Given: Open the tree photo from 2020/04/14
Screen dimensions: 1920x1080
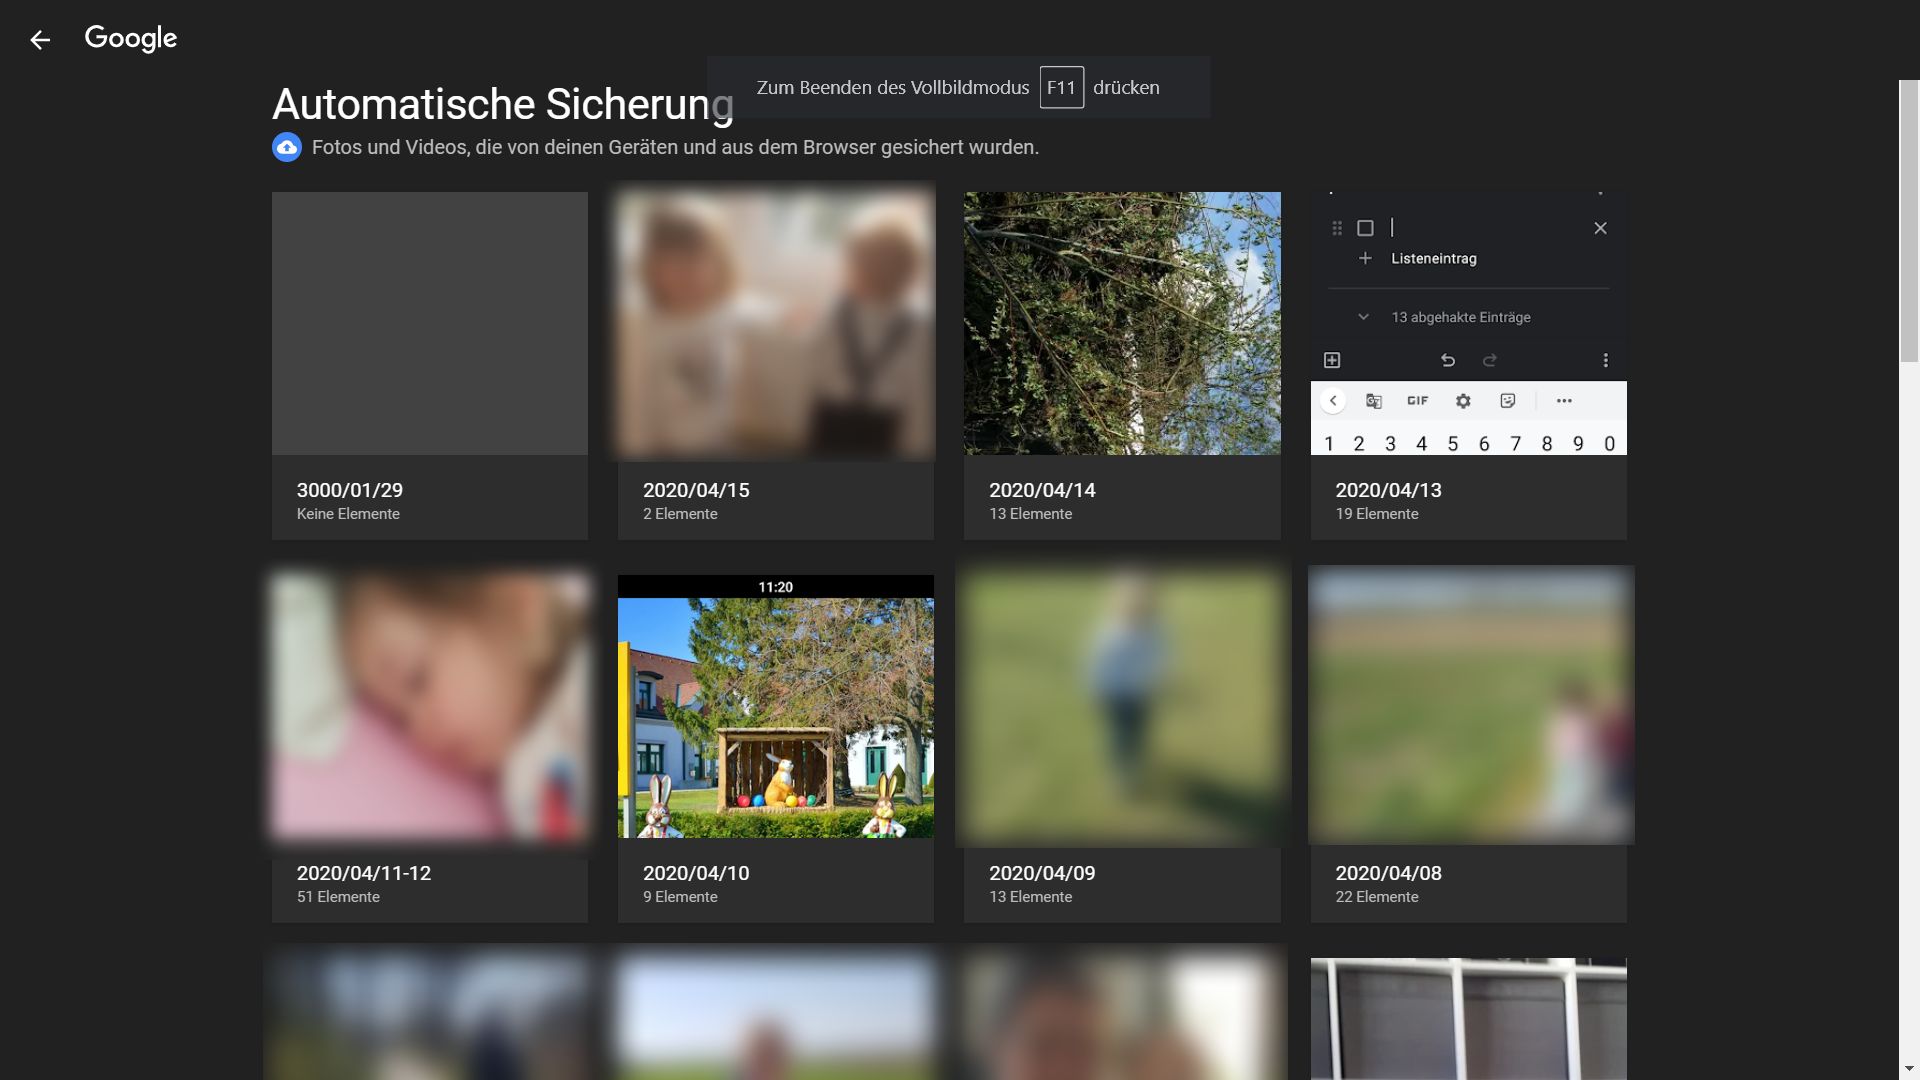Looking at the screenshot, I should [1122, 323].
